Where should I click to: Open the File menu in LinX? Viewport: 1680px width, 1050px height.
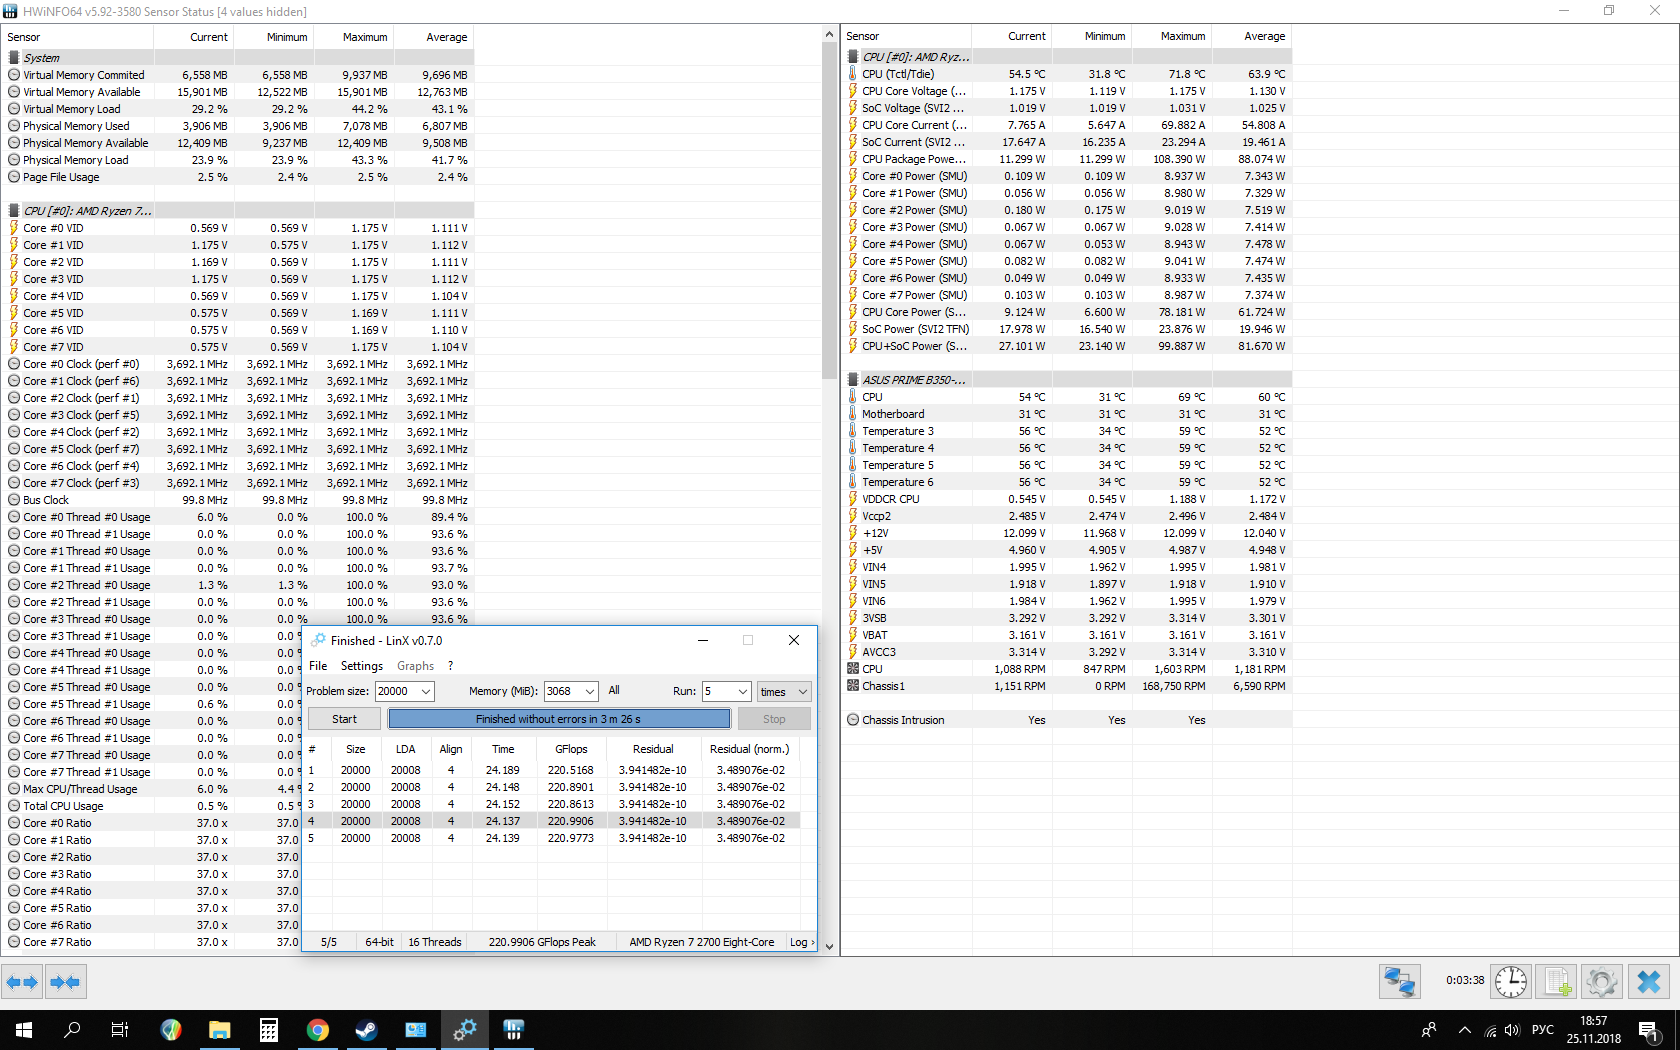[318, 666]
